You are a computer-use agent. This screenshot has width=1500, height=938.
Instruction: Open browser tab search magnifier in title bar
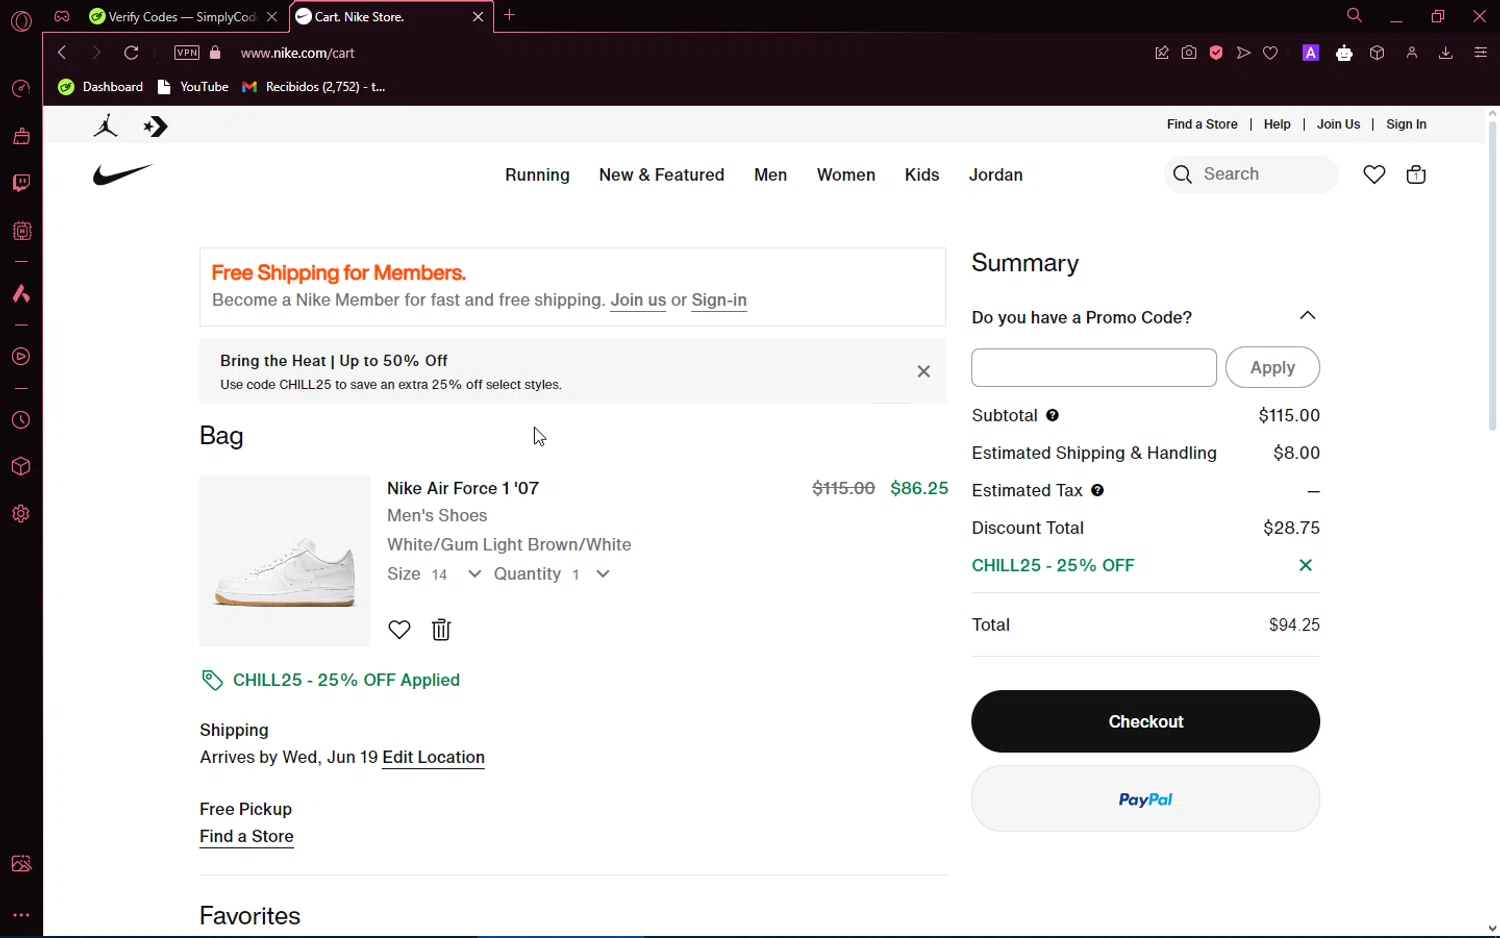click(1354, 16)
